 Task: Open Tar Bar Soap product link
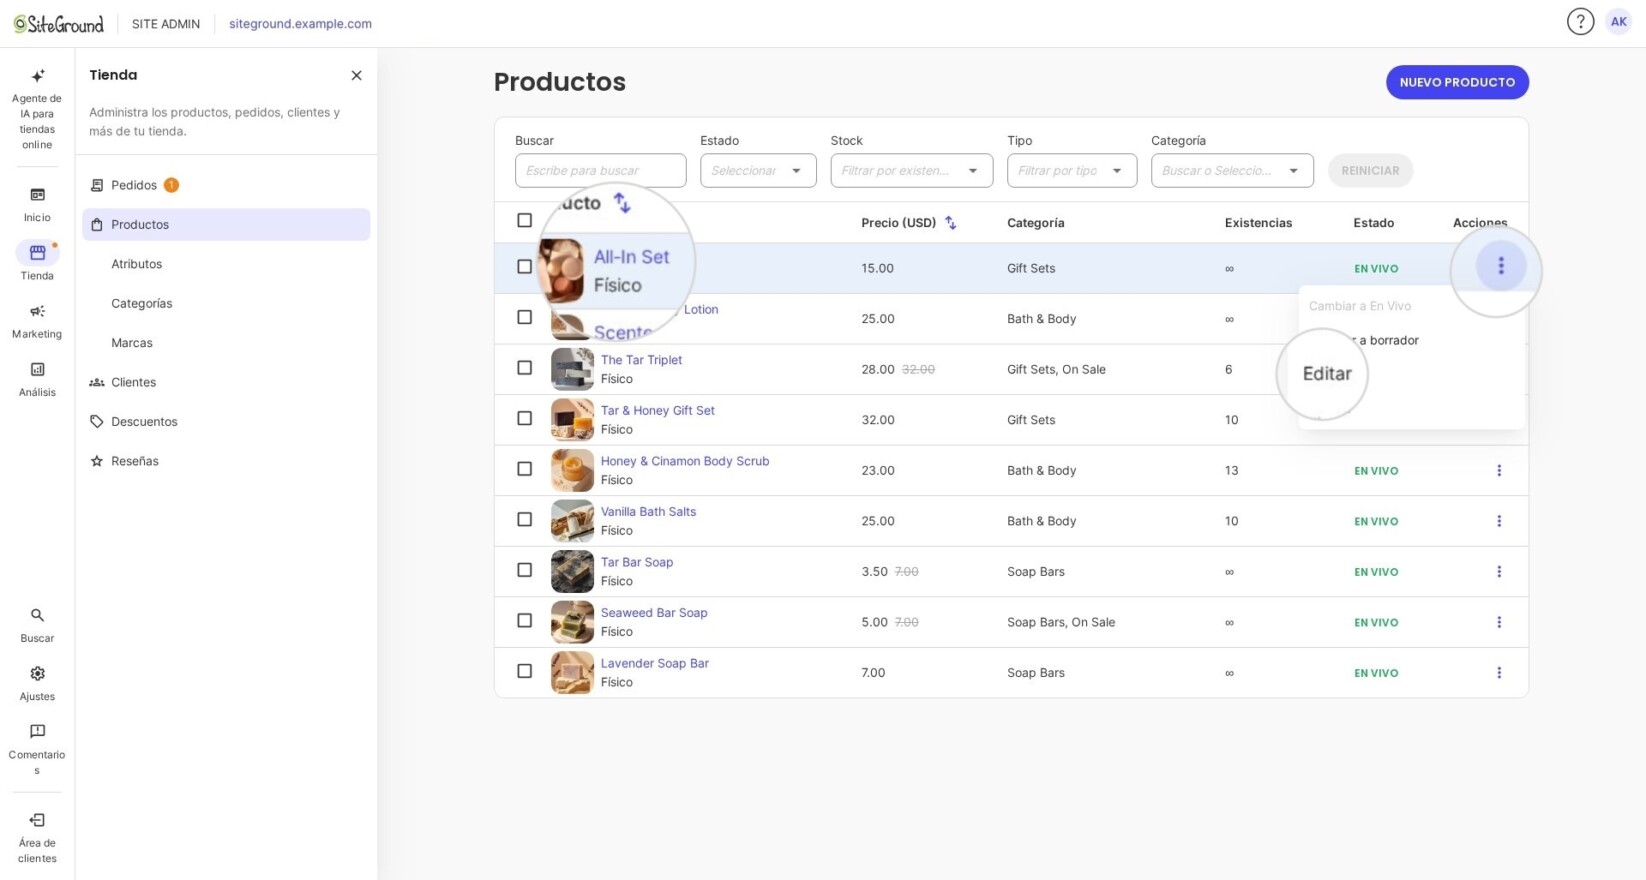[636, 562]
